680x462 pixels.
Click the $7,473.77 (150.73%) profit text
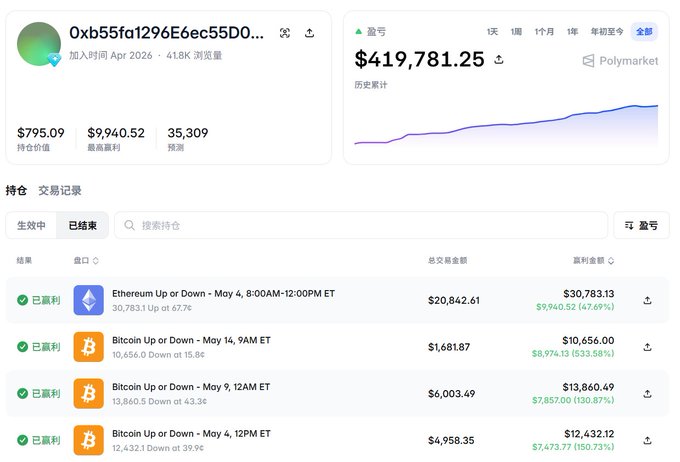click(573, 447)
